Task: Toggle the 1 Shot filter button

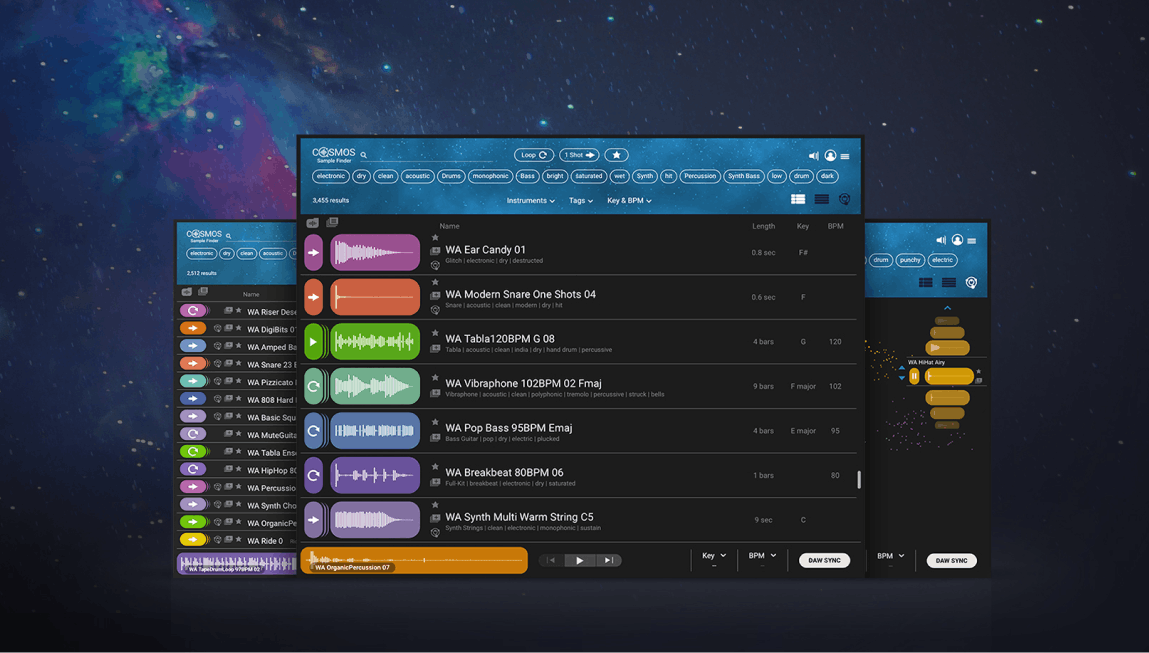Action: pyautogui.click(x=579, y=155)
